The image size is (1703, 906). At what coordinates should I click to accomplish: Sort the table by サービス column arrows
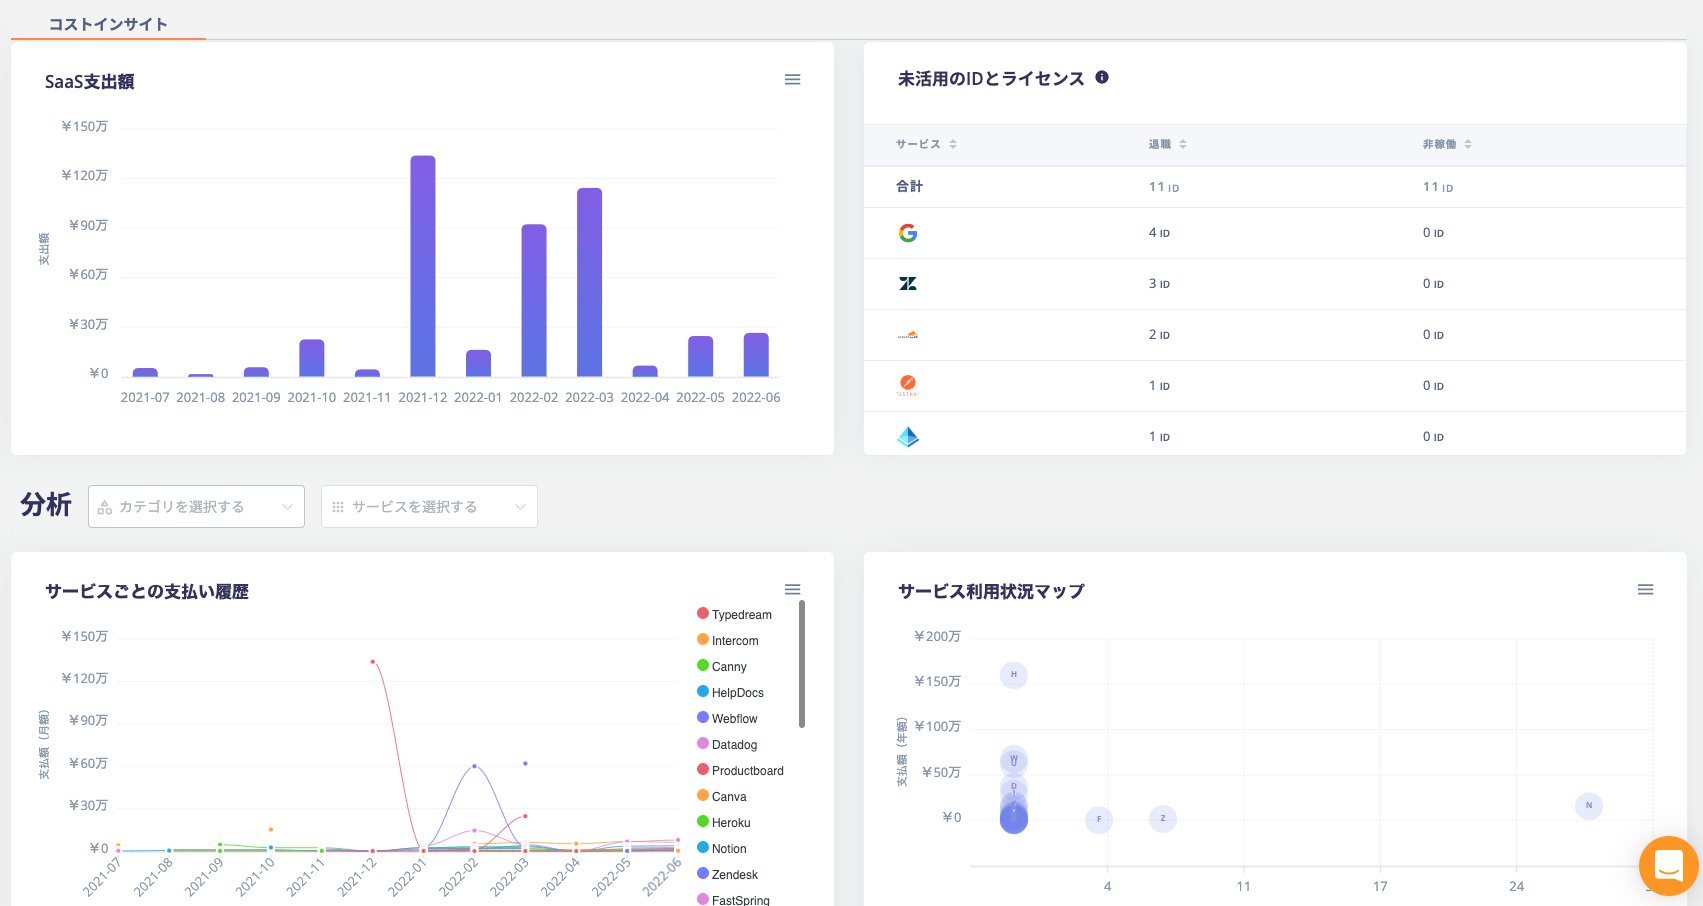(953, 144)
